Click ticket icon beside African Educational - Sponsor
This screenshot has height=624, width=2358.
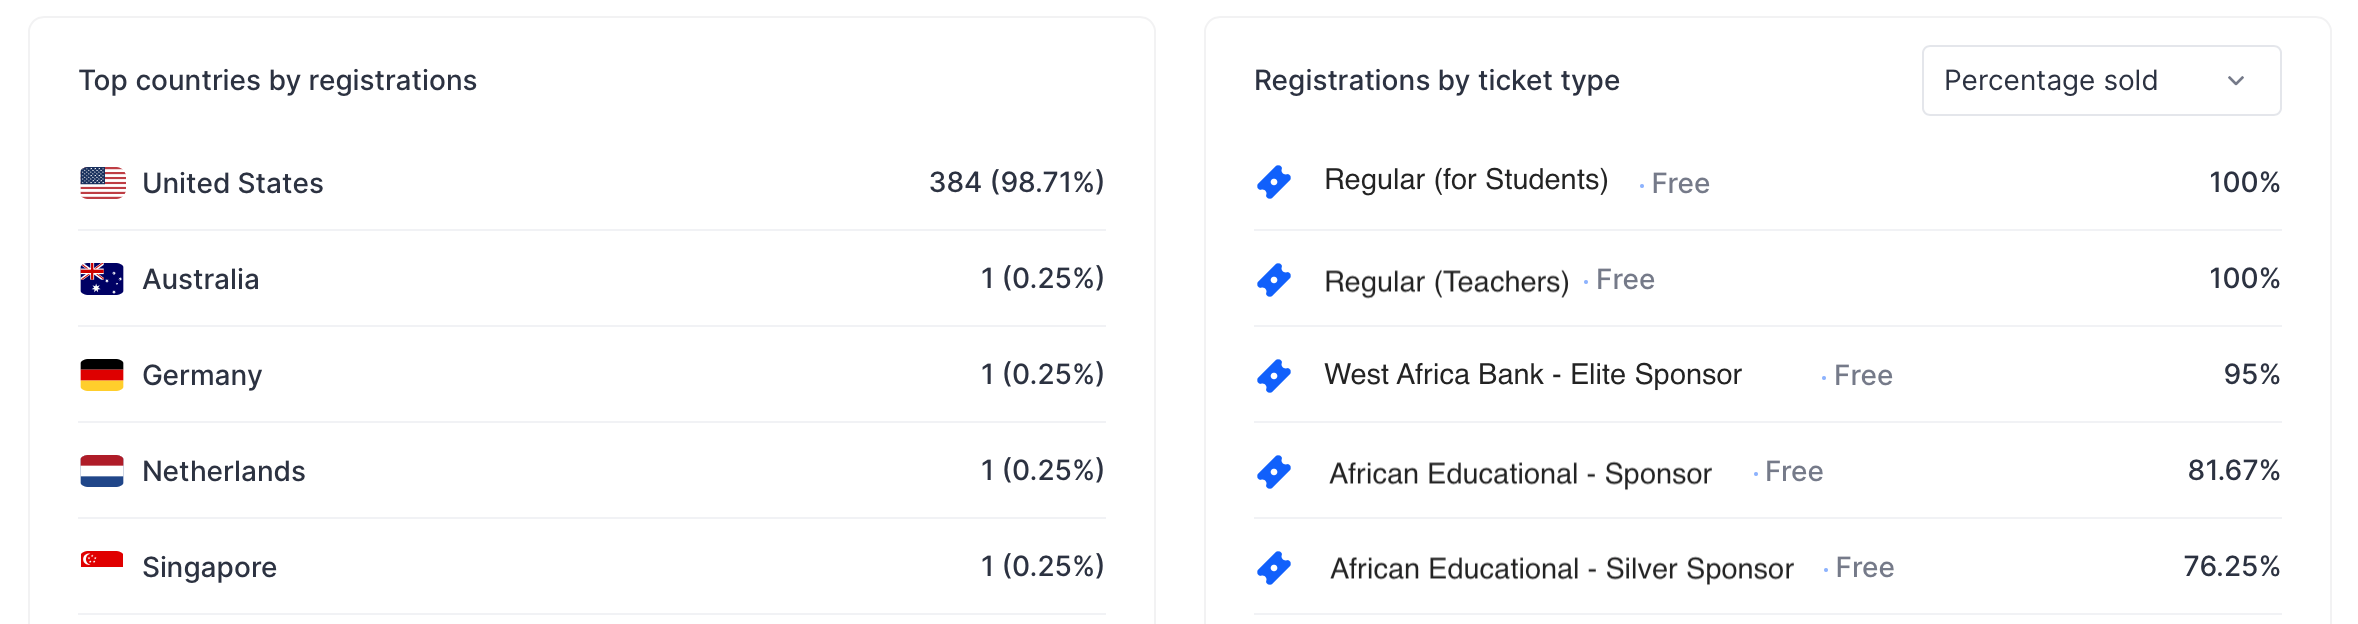pos(1274,471)
